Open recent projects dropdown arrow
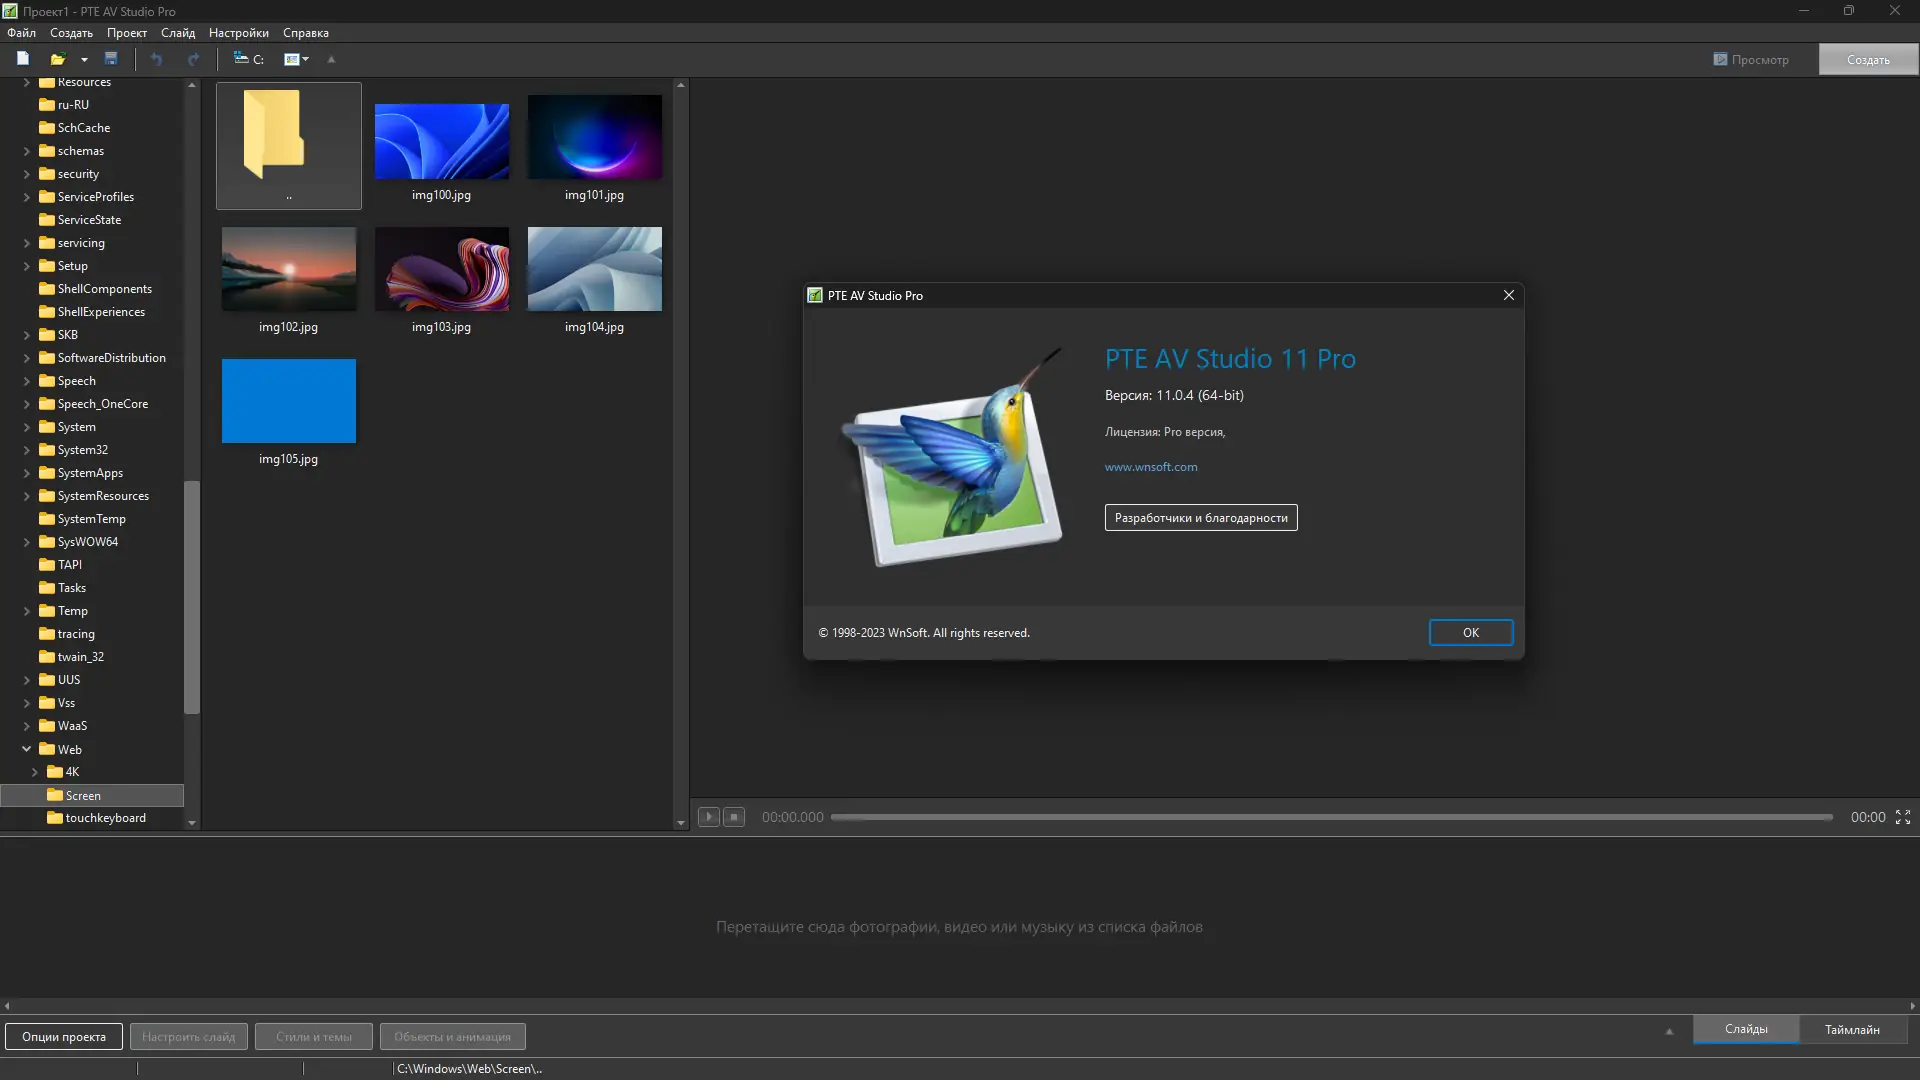Image resolution: width=1920 pixels, height=1080 pixels. pyautogui.click(x=84, y=59)
